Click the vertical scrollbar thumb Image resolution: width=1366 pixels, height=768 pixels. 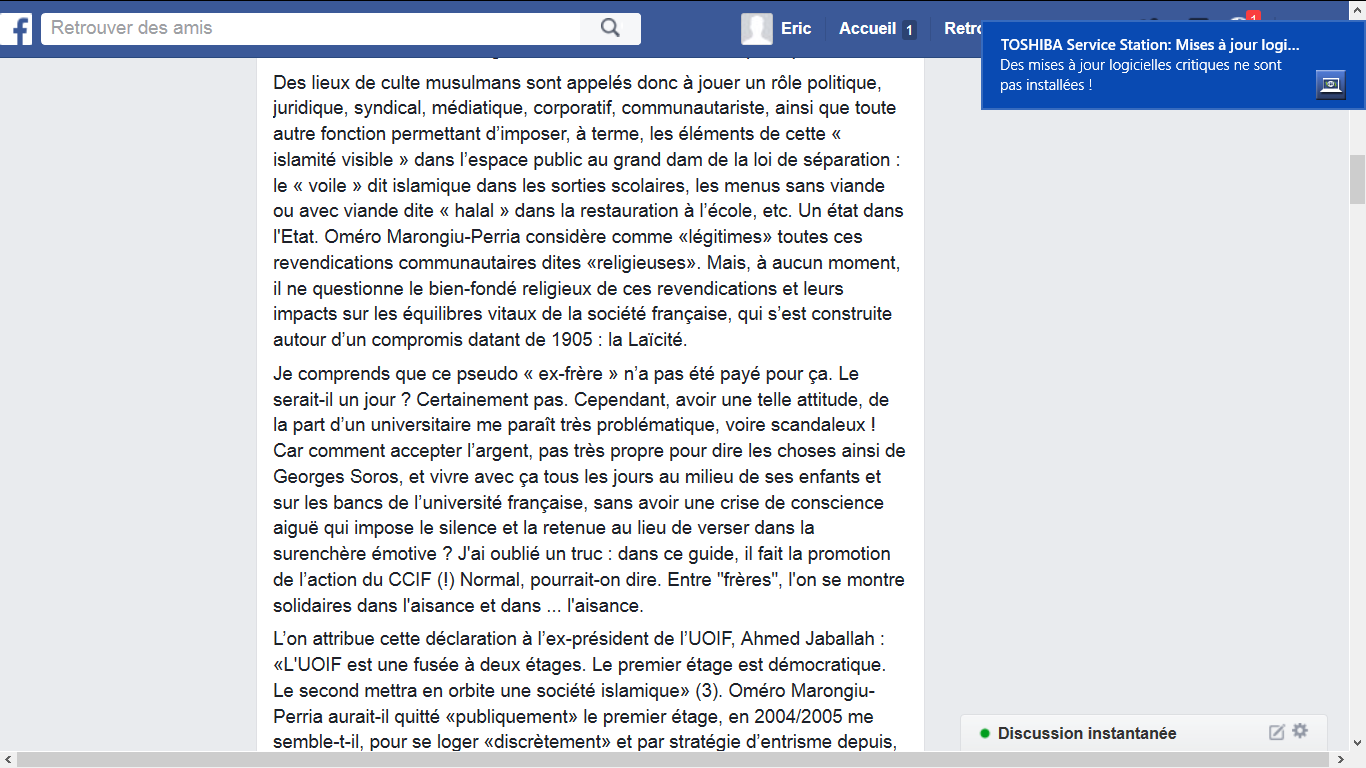click(1357, 179)
